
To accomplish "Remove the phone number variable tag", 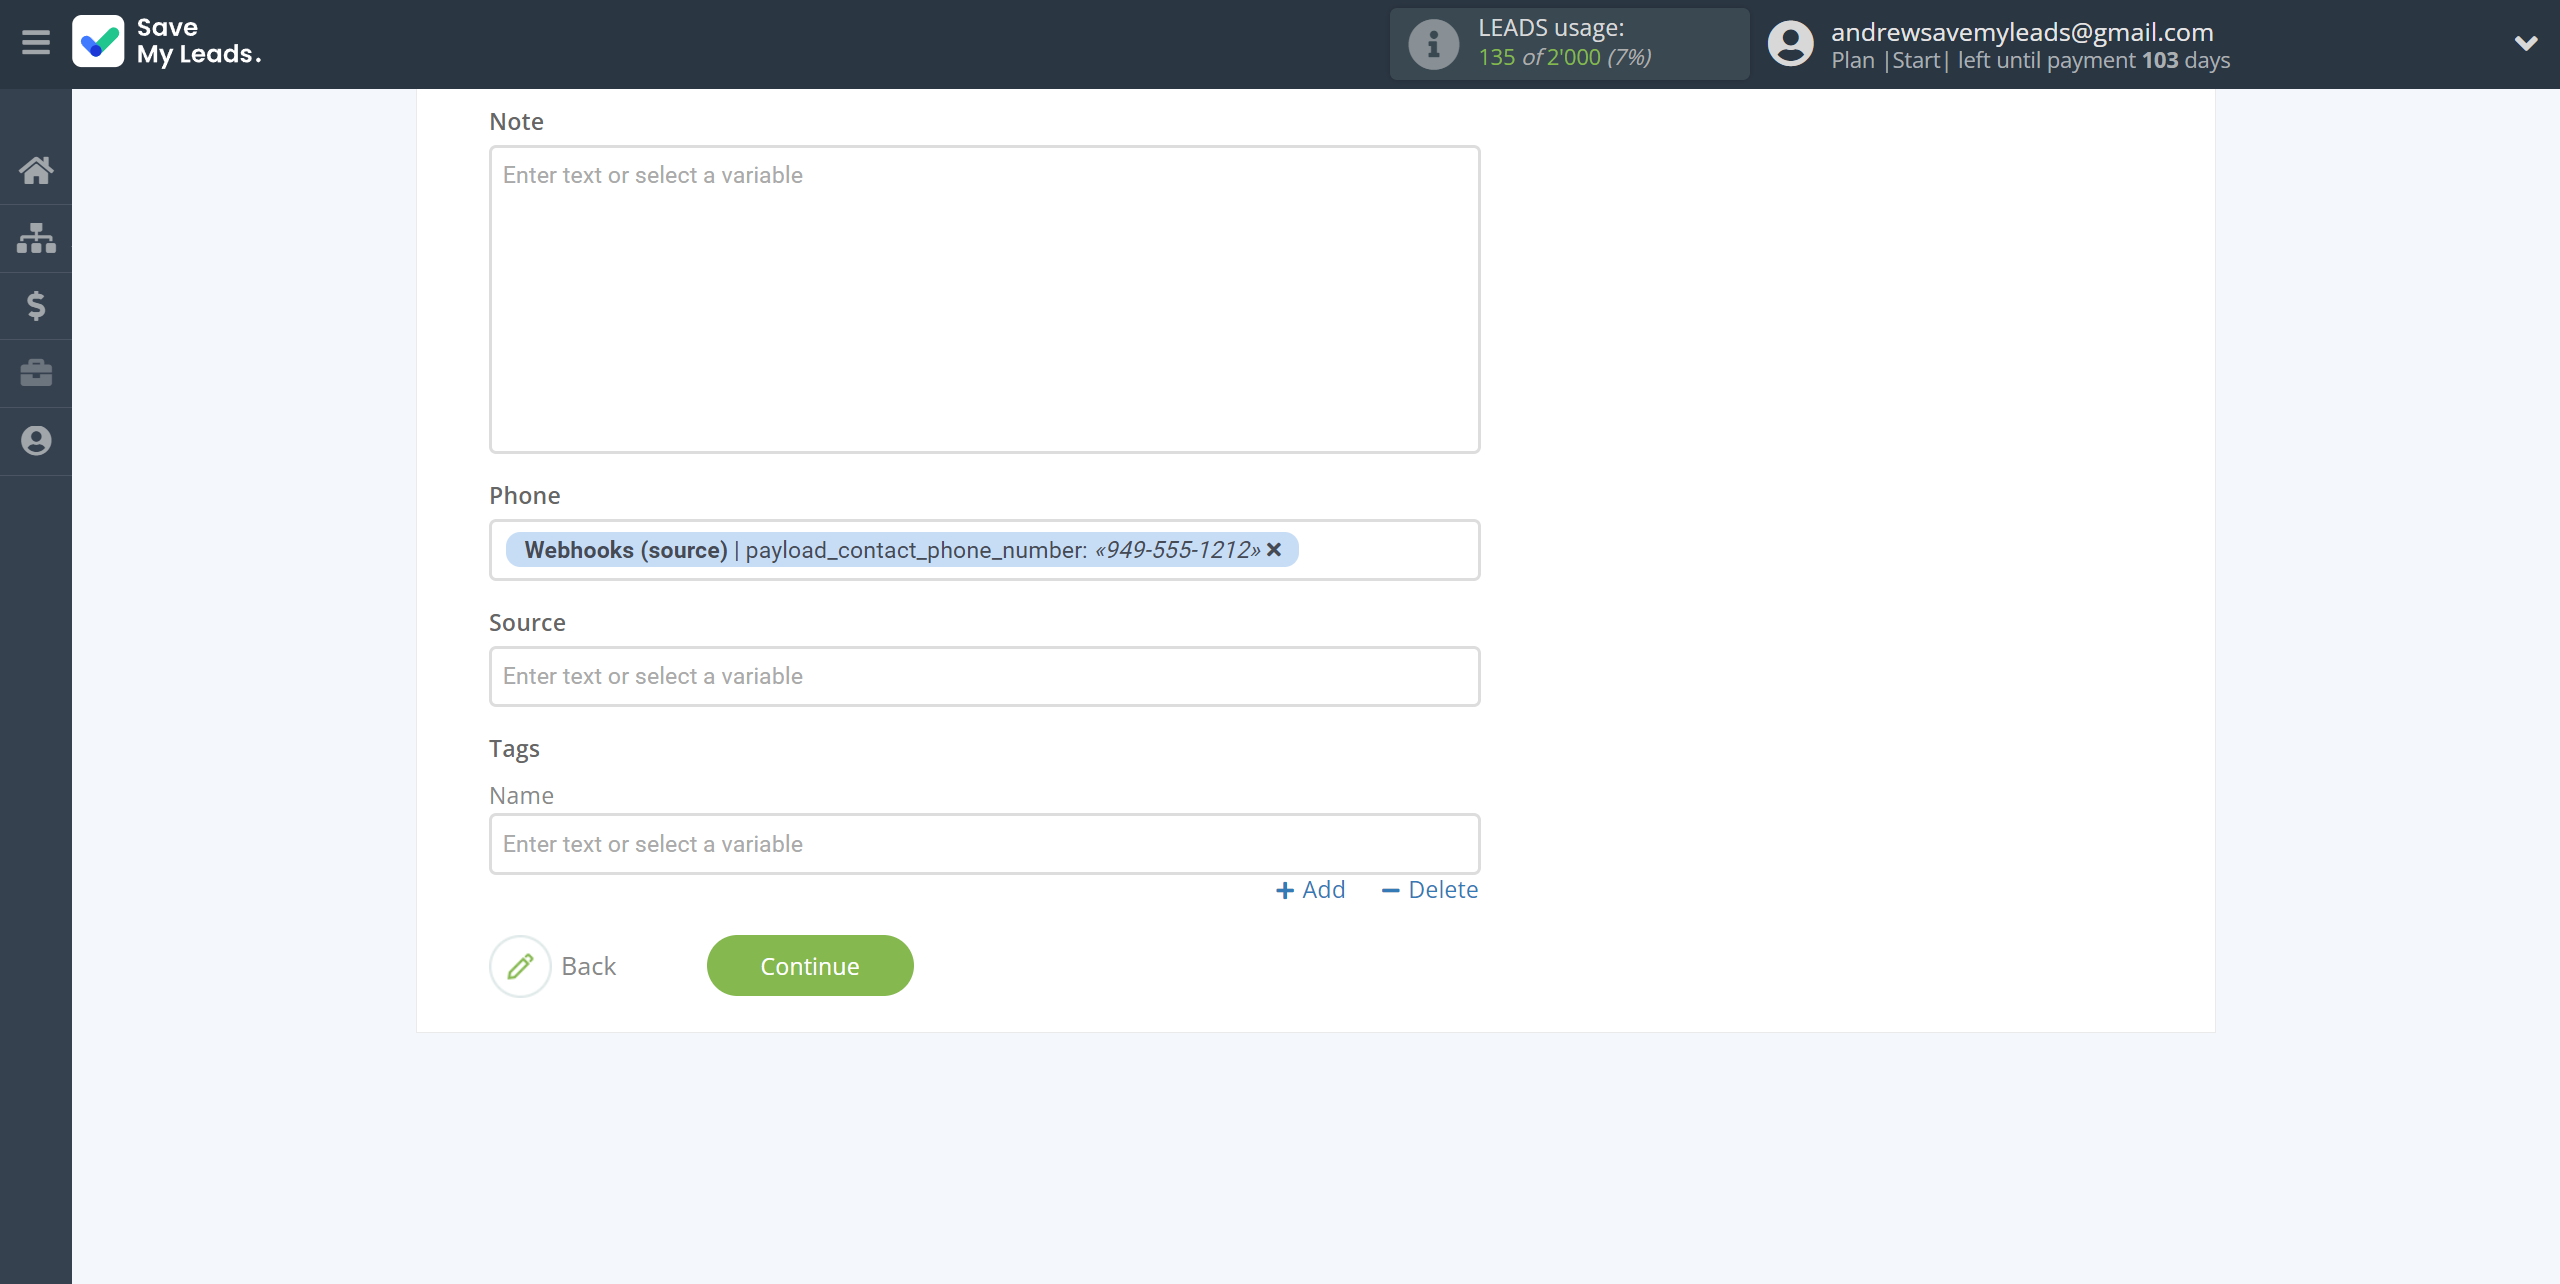I will coord(1274,550).
